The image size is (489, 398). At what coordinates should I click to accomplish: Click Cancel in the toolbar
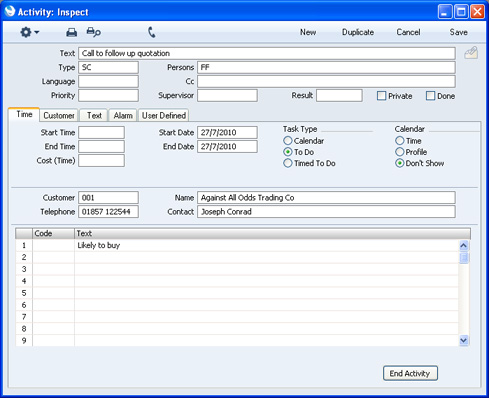(408, 32)
